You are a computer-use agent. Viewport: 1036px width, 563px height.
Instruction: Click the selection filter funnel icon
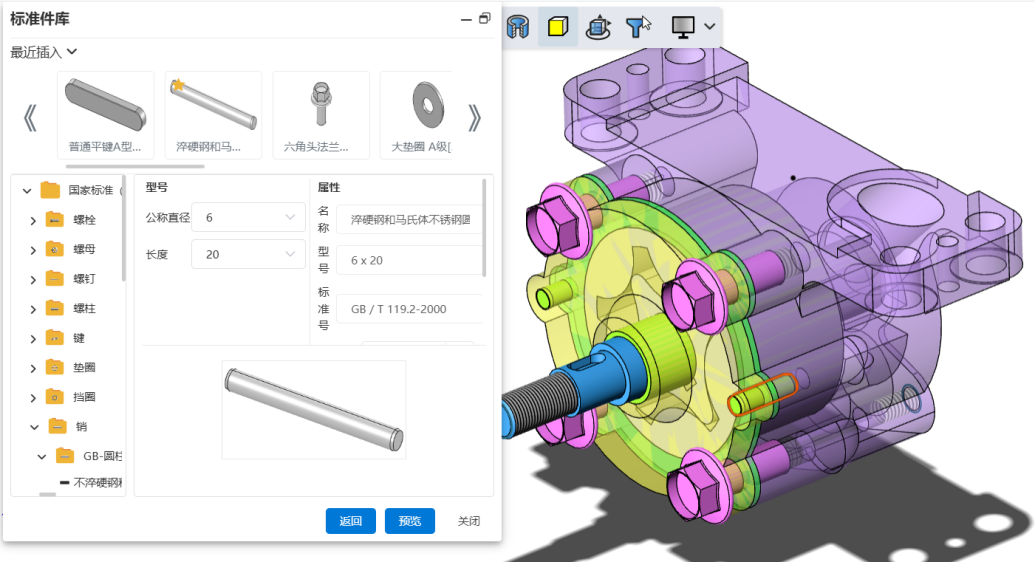pos(638,26)
